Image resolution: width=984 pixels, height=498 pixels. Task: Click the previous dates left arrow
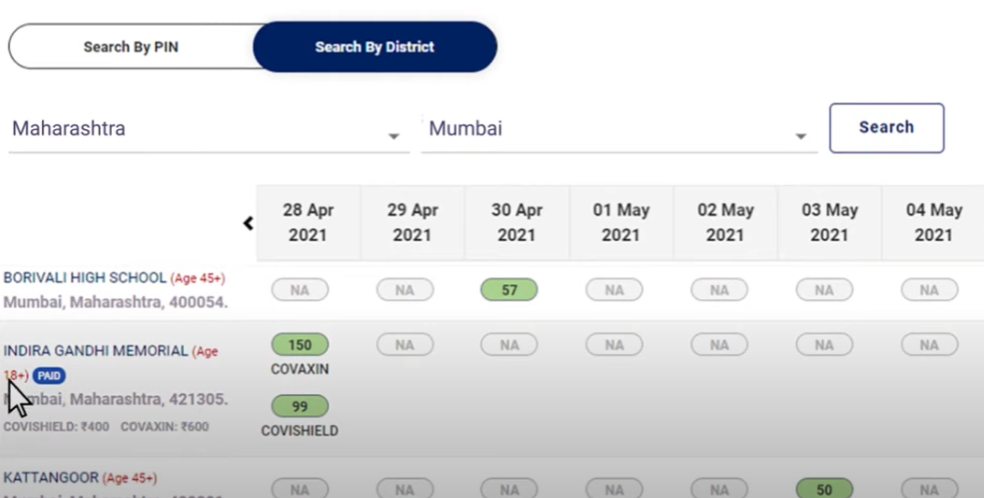pyautogui.click(x=248, y=223)
